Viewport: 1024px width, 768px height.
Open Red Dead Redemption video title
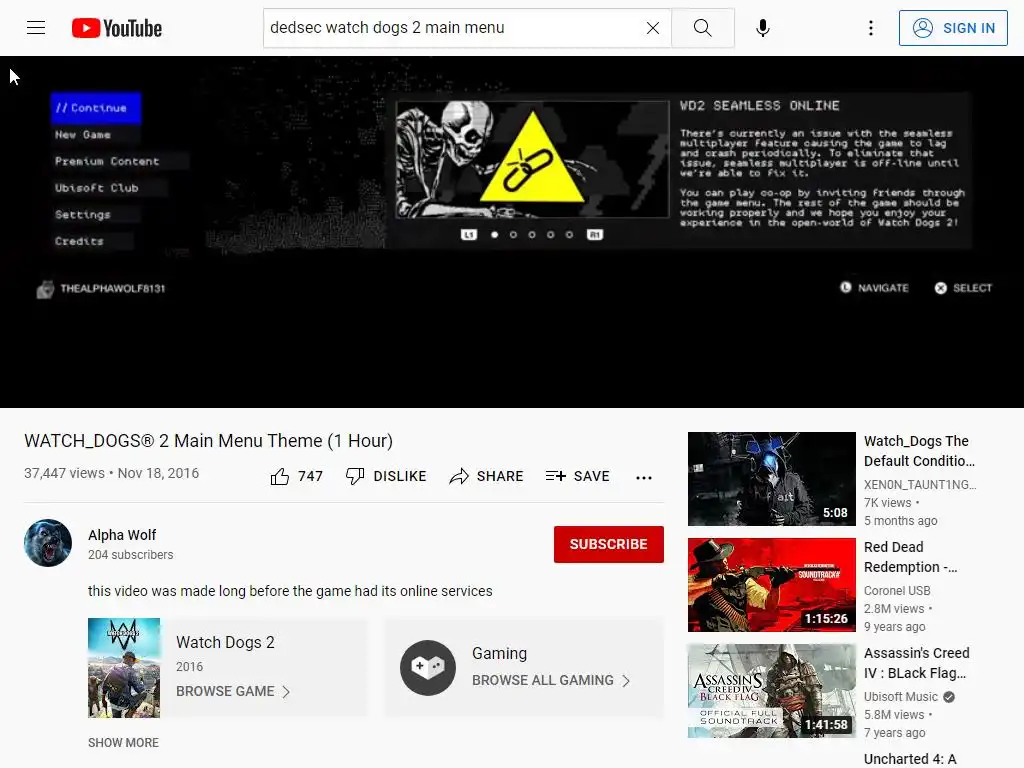[910, 557]
